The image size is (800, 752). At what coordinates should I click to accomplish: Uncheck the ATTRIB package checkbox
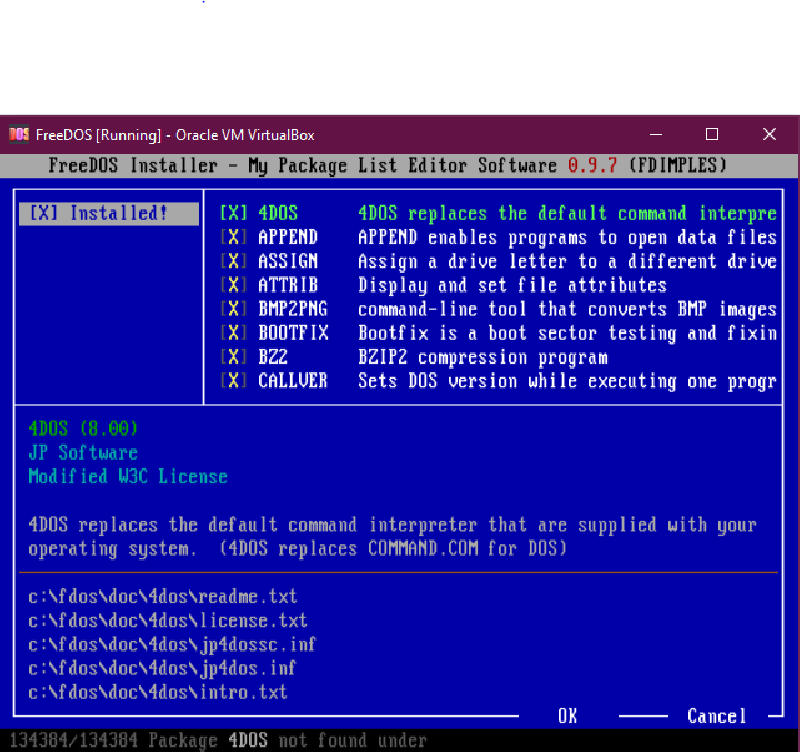coord(233,285)
